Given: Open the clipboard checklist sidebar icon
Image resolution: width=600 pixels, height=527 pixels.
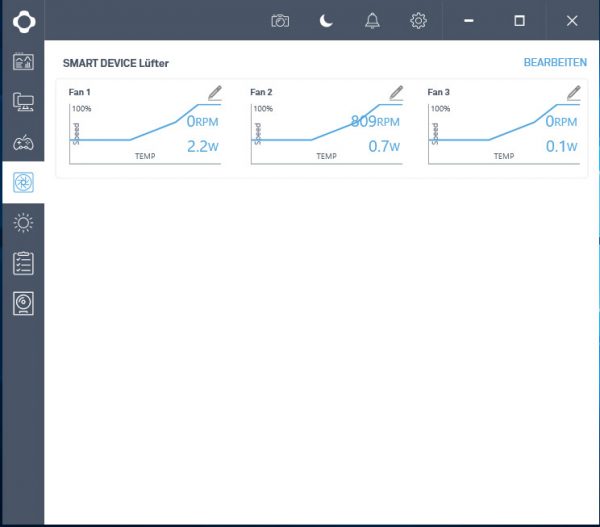Looking at the screenshot, I should [23, 263].
